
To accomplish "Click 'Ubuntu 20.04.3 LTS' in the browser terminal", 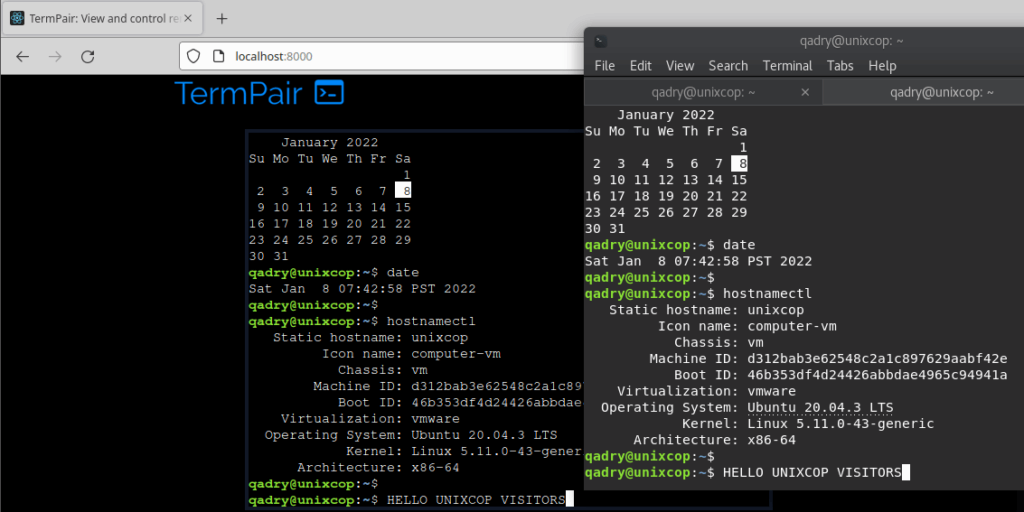I will (485, 435).
